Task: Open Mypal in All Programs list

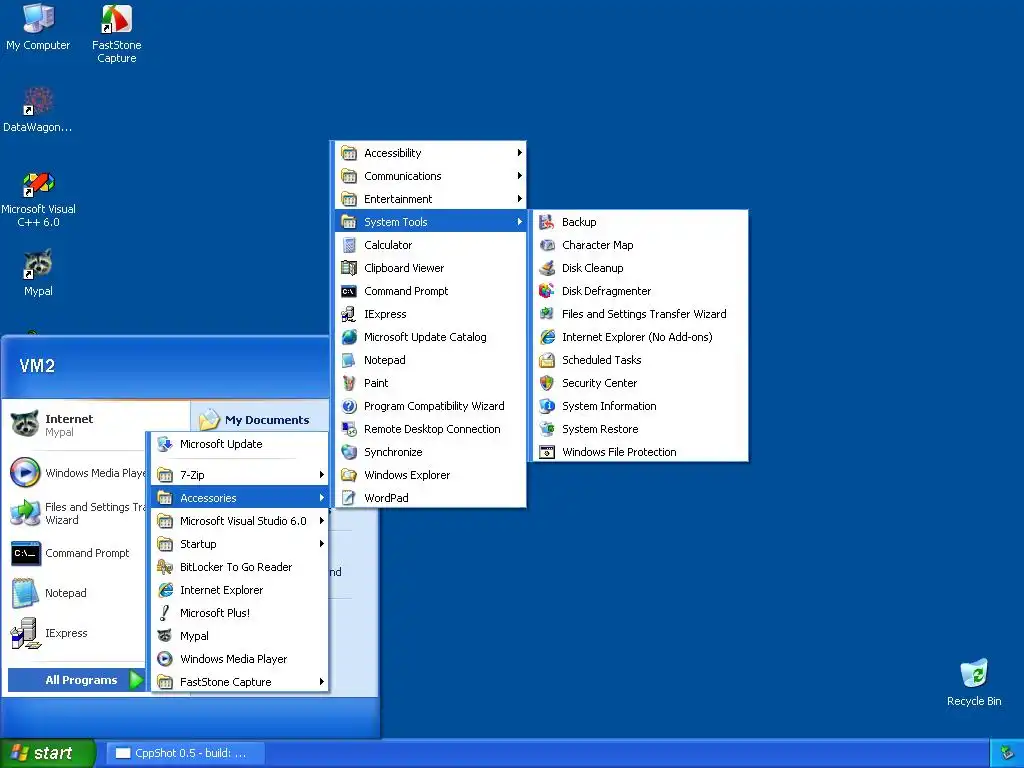Action: click(x=240, y=635)
